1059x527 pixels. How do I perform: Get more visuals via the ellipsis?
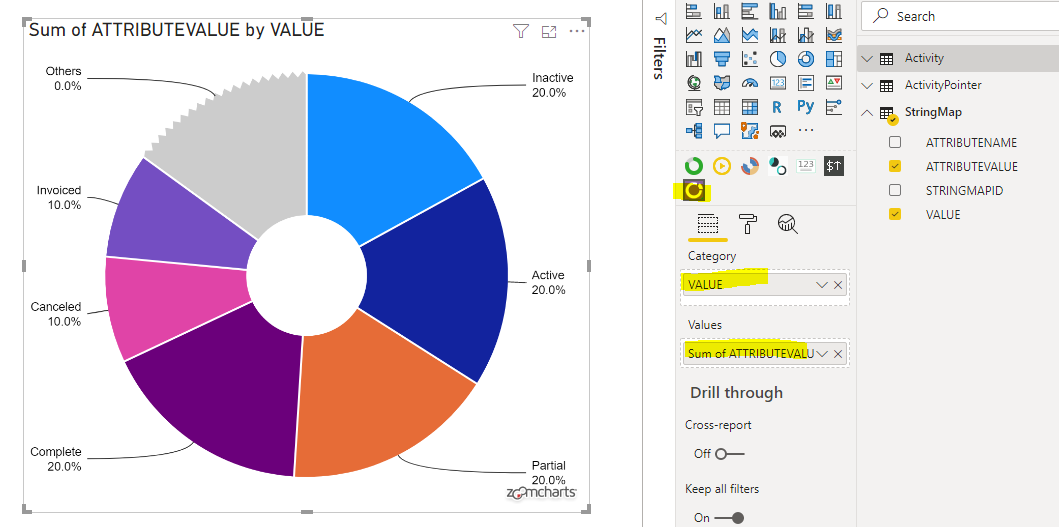[x=806, y=131]
